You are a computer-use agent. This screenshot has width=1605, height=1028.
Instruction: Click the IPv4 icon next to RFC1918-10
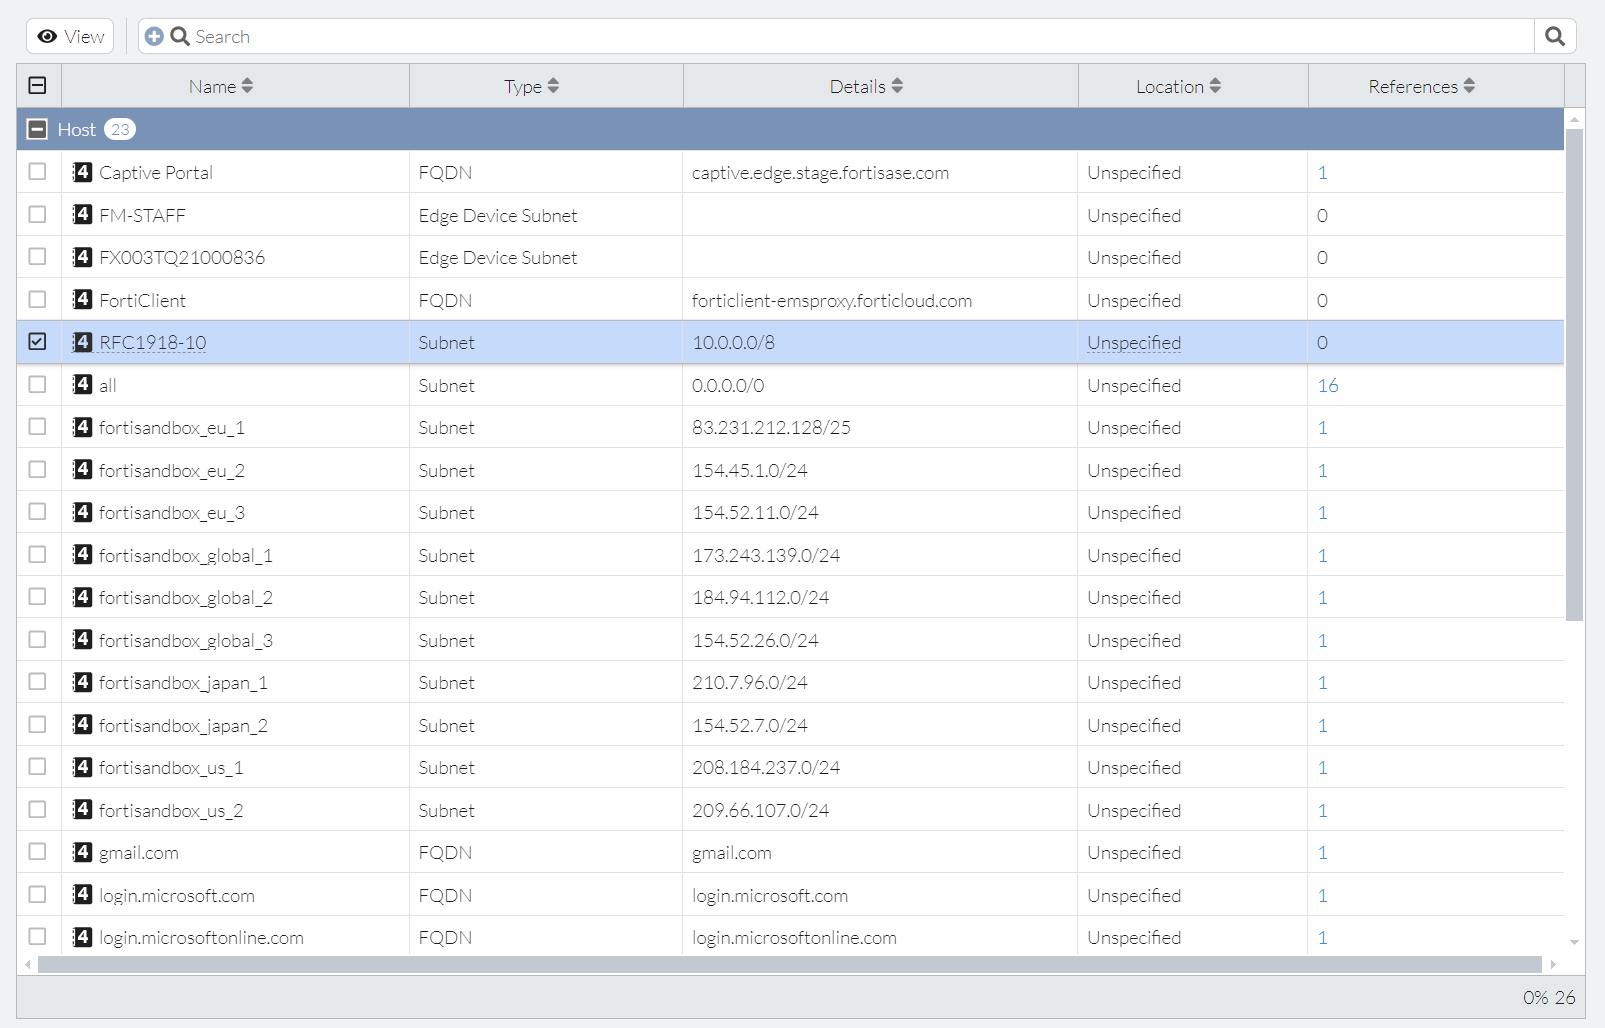tap(81, 342)
